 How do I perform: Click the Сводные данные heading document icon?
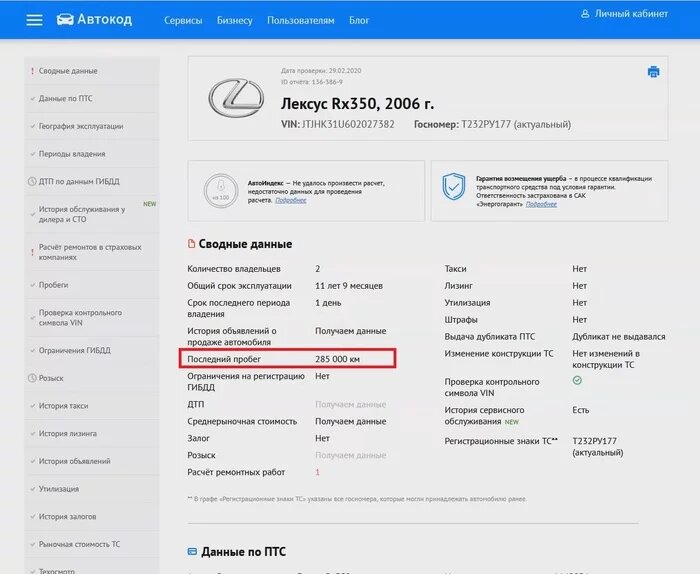coord(192,243)
